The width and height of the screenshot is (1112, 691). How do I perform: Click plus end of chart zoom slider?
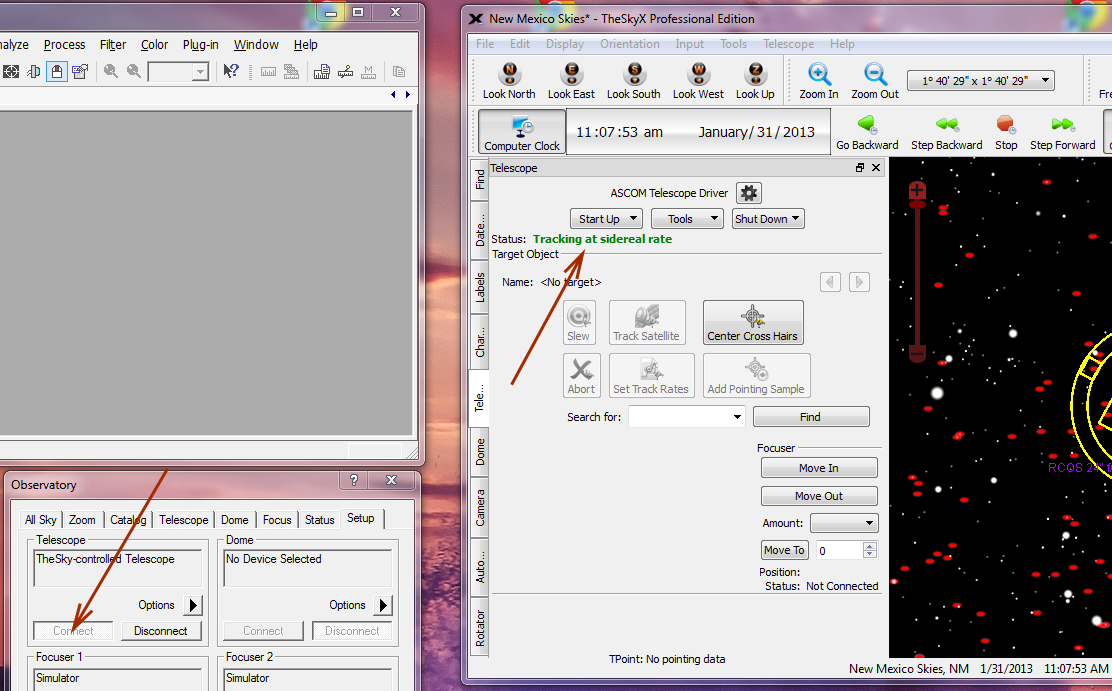917,190
